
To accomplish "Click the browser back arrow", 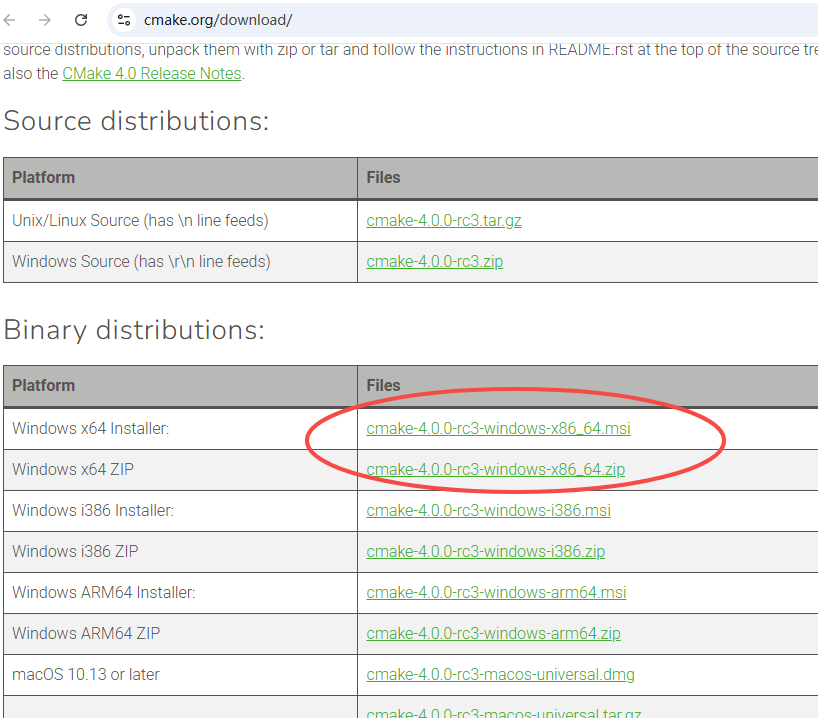I will pyautogui.click(x=9, y=20).
